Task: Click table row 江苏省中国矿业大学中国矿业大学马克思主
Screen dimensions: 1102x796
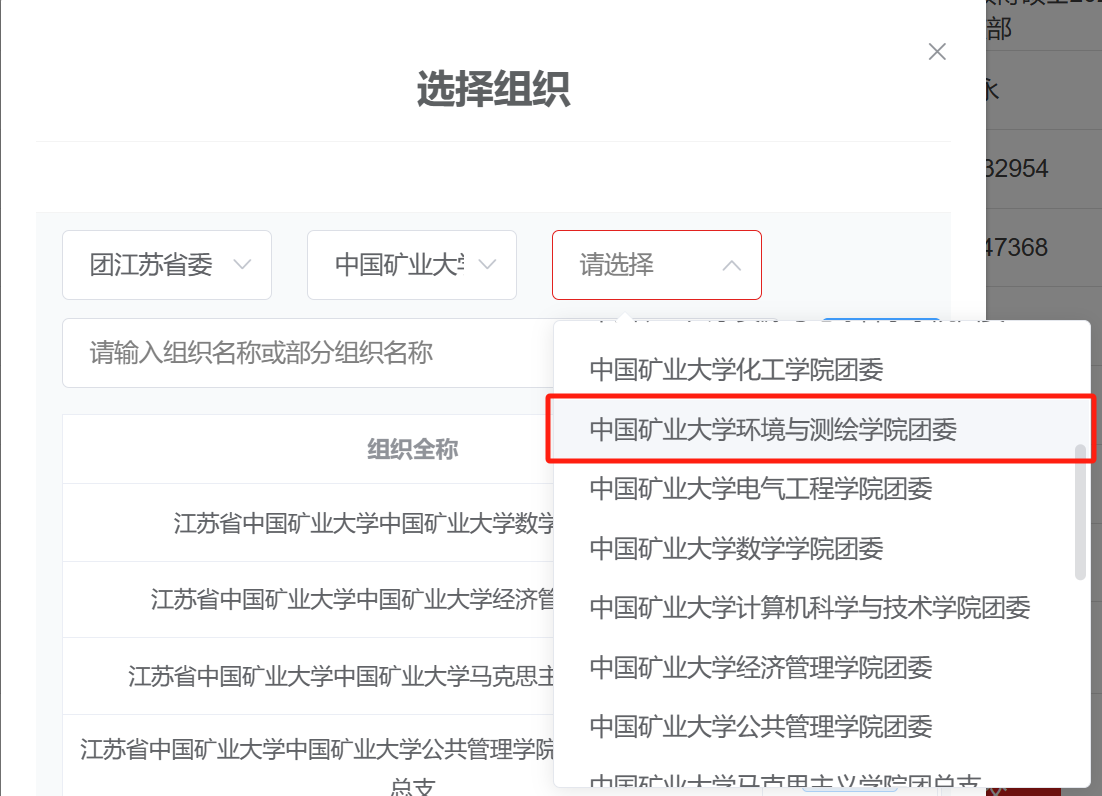Action: [x=309, y=676]
